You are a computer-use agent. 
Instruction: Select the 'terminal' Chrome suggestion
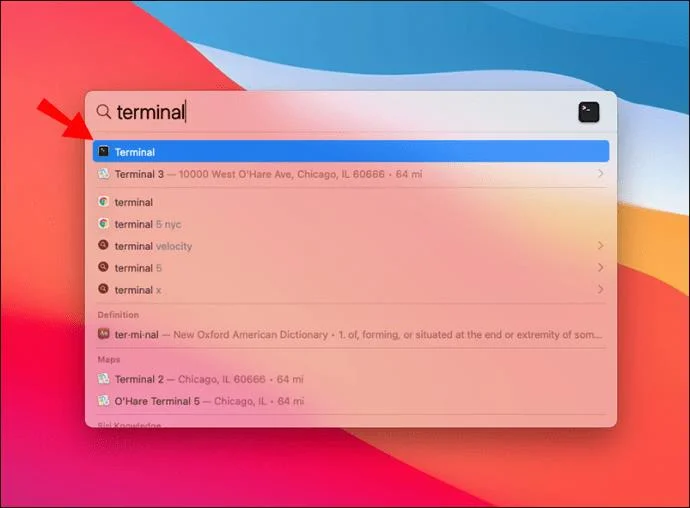(x=351, y=202)
